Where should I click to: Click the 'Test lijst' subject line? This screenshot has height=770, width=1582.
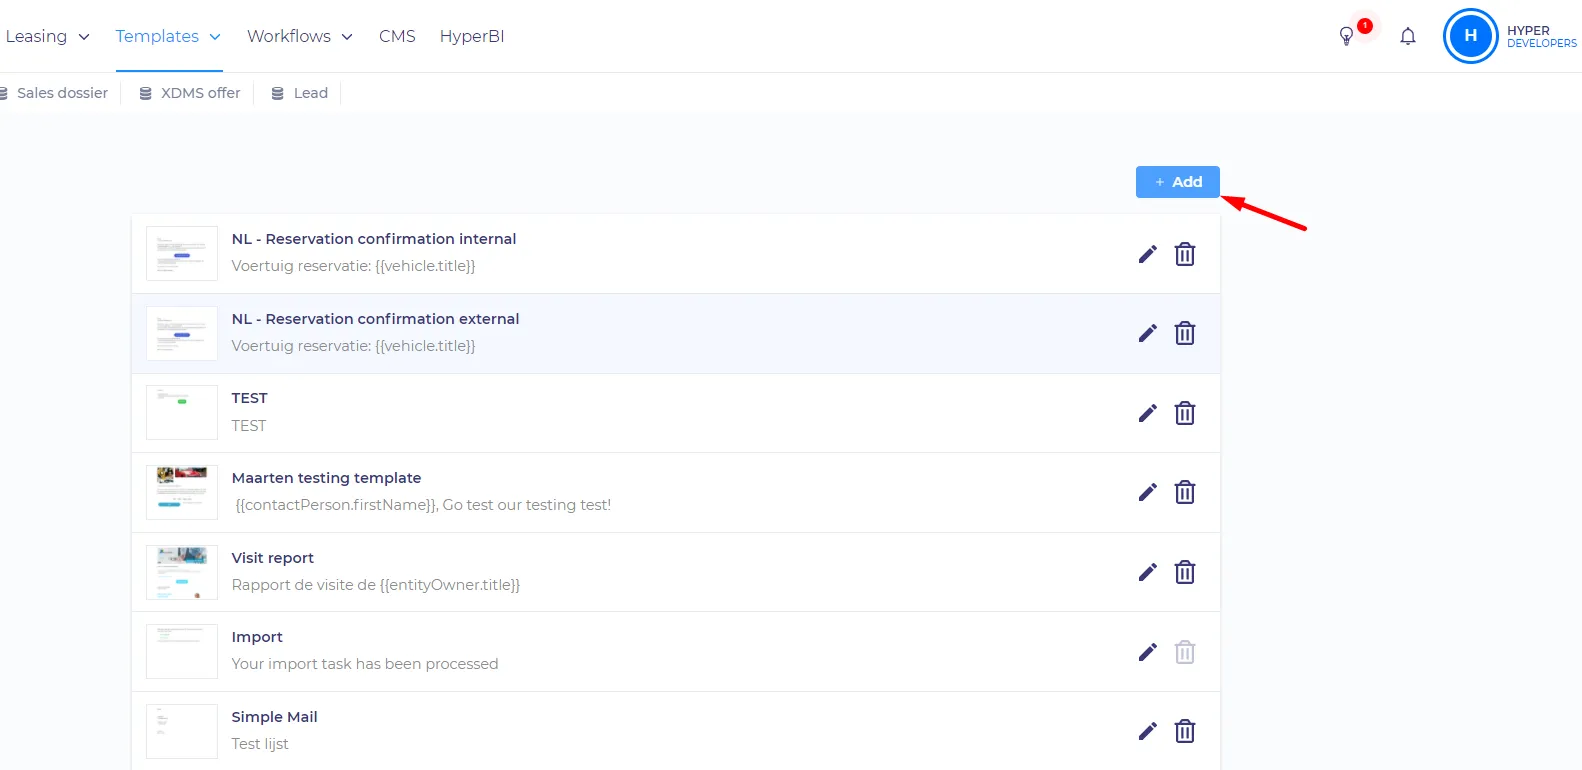[x=260, y=744]
